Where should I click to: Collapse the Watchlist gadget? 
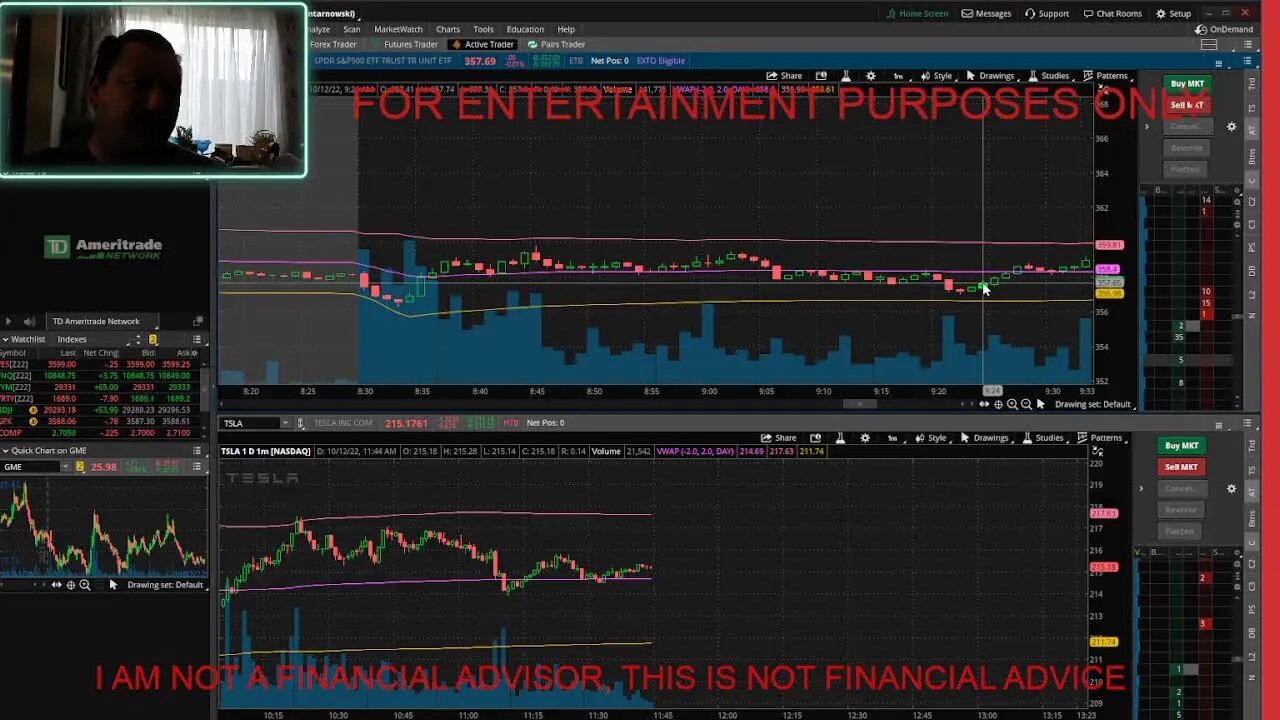tap(6, 339)
